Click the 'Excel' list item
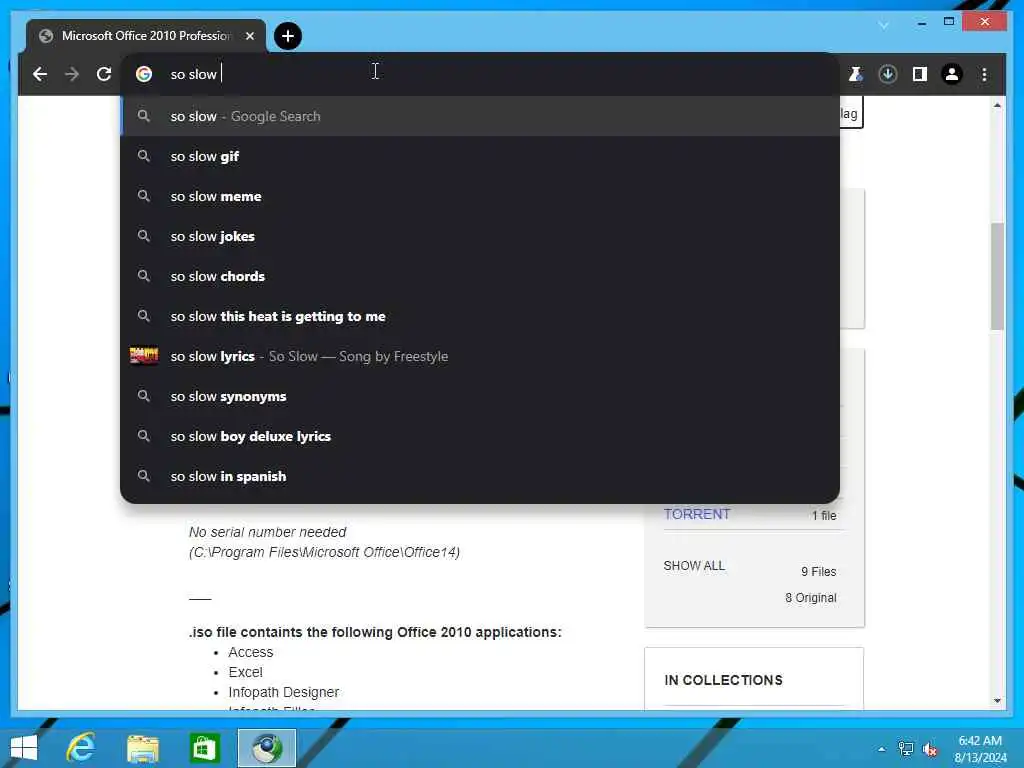 point(246,672)
